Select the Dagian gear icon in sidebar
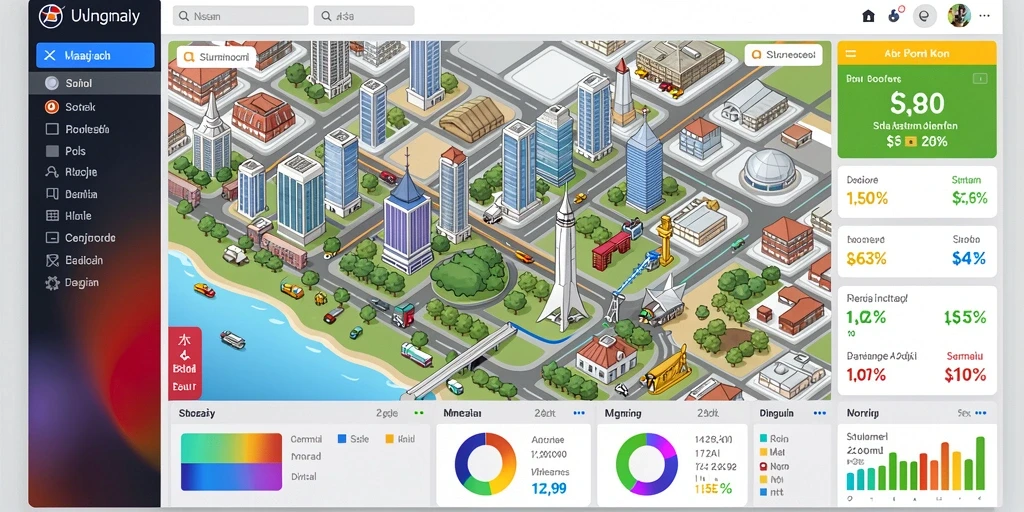Image resolution: width=1024 pixels, height=512 pixels. (x=52, y=283)
